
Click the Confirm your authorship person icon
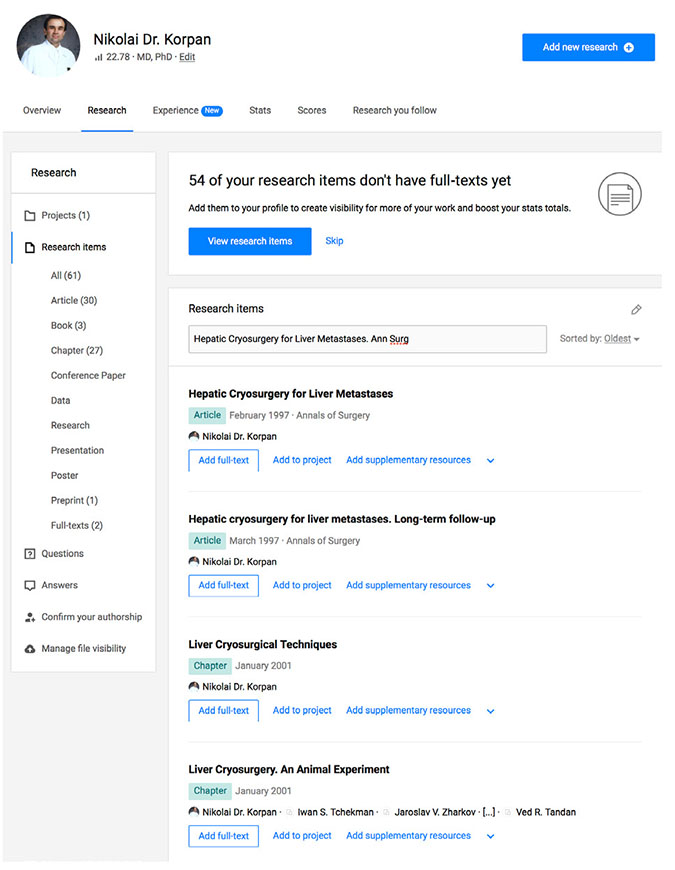pos(30,618)
